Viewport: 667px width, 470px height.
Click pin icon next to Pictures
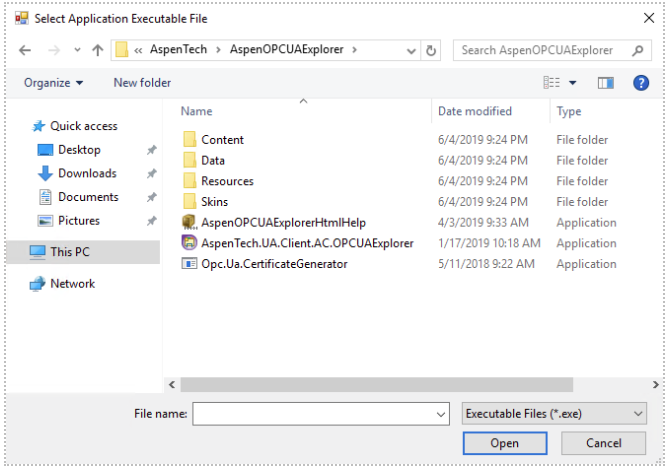coord(151,221)
